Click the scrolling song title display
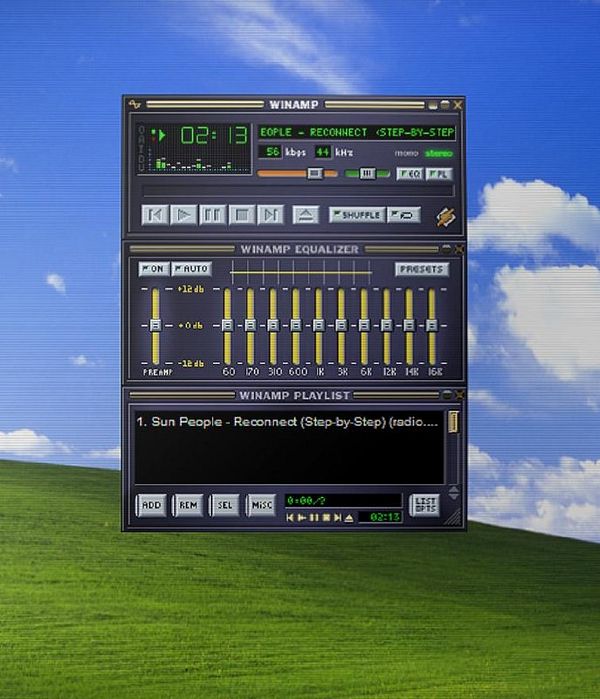This screenshot has height=699, width=600. pyautogui.click(x=357, y=132)
